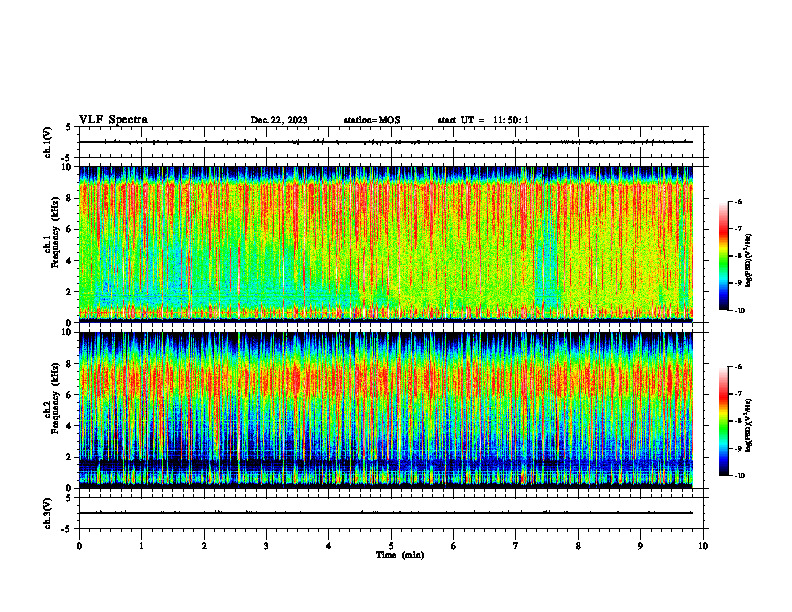This screenshot has height=612, width=792.
Task: Click the ch.2 colorbar log(PSD) unit label
Action: coord(748,426)
